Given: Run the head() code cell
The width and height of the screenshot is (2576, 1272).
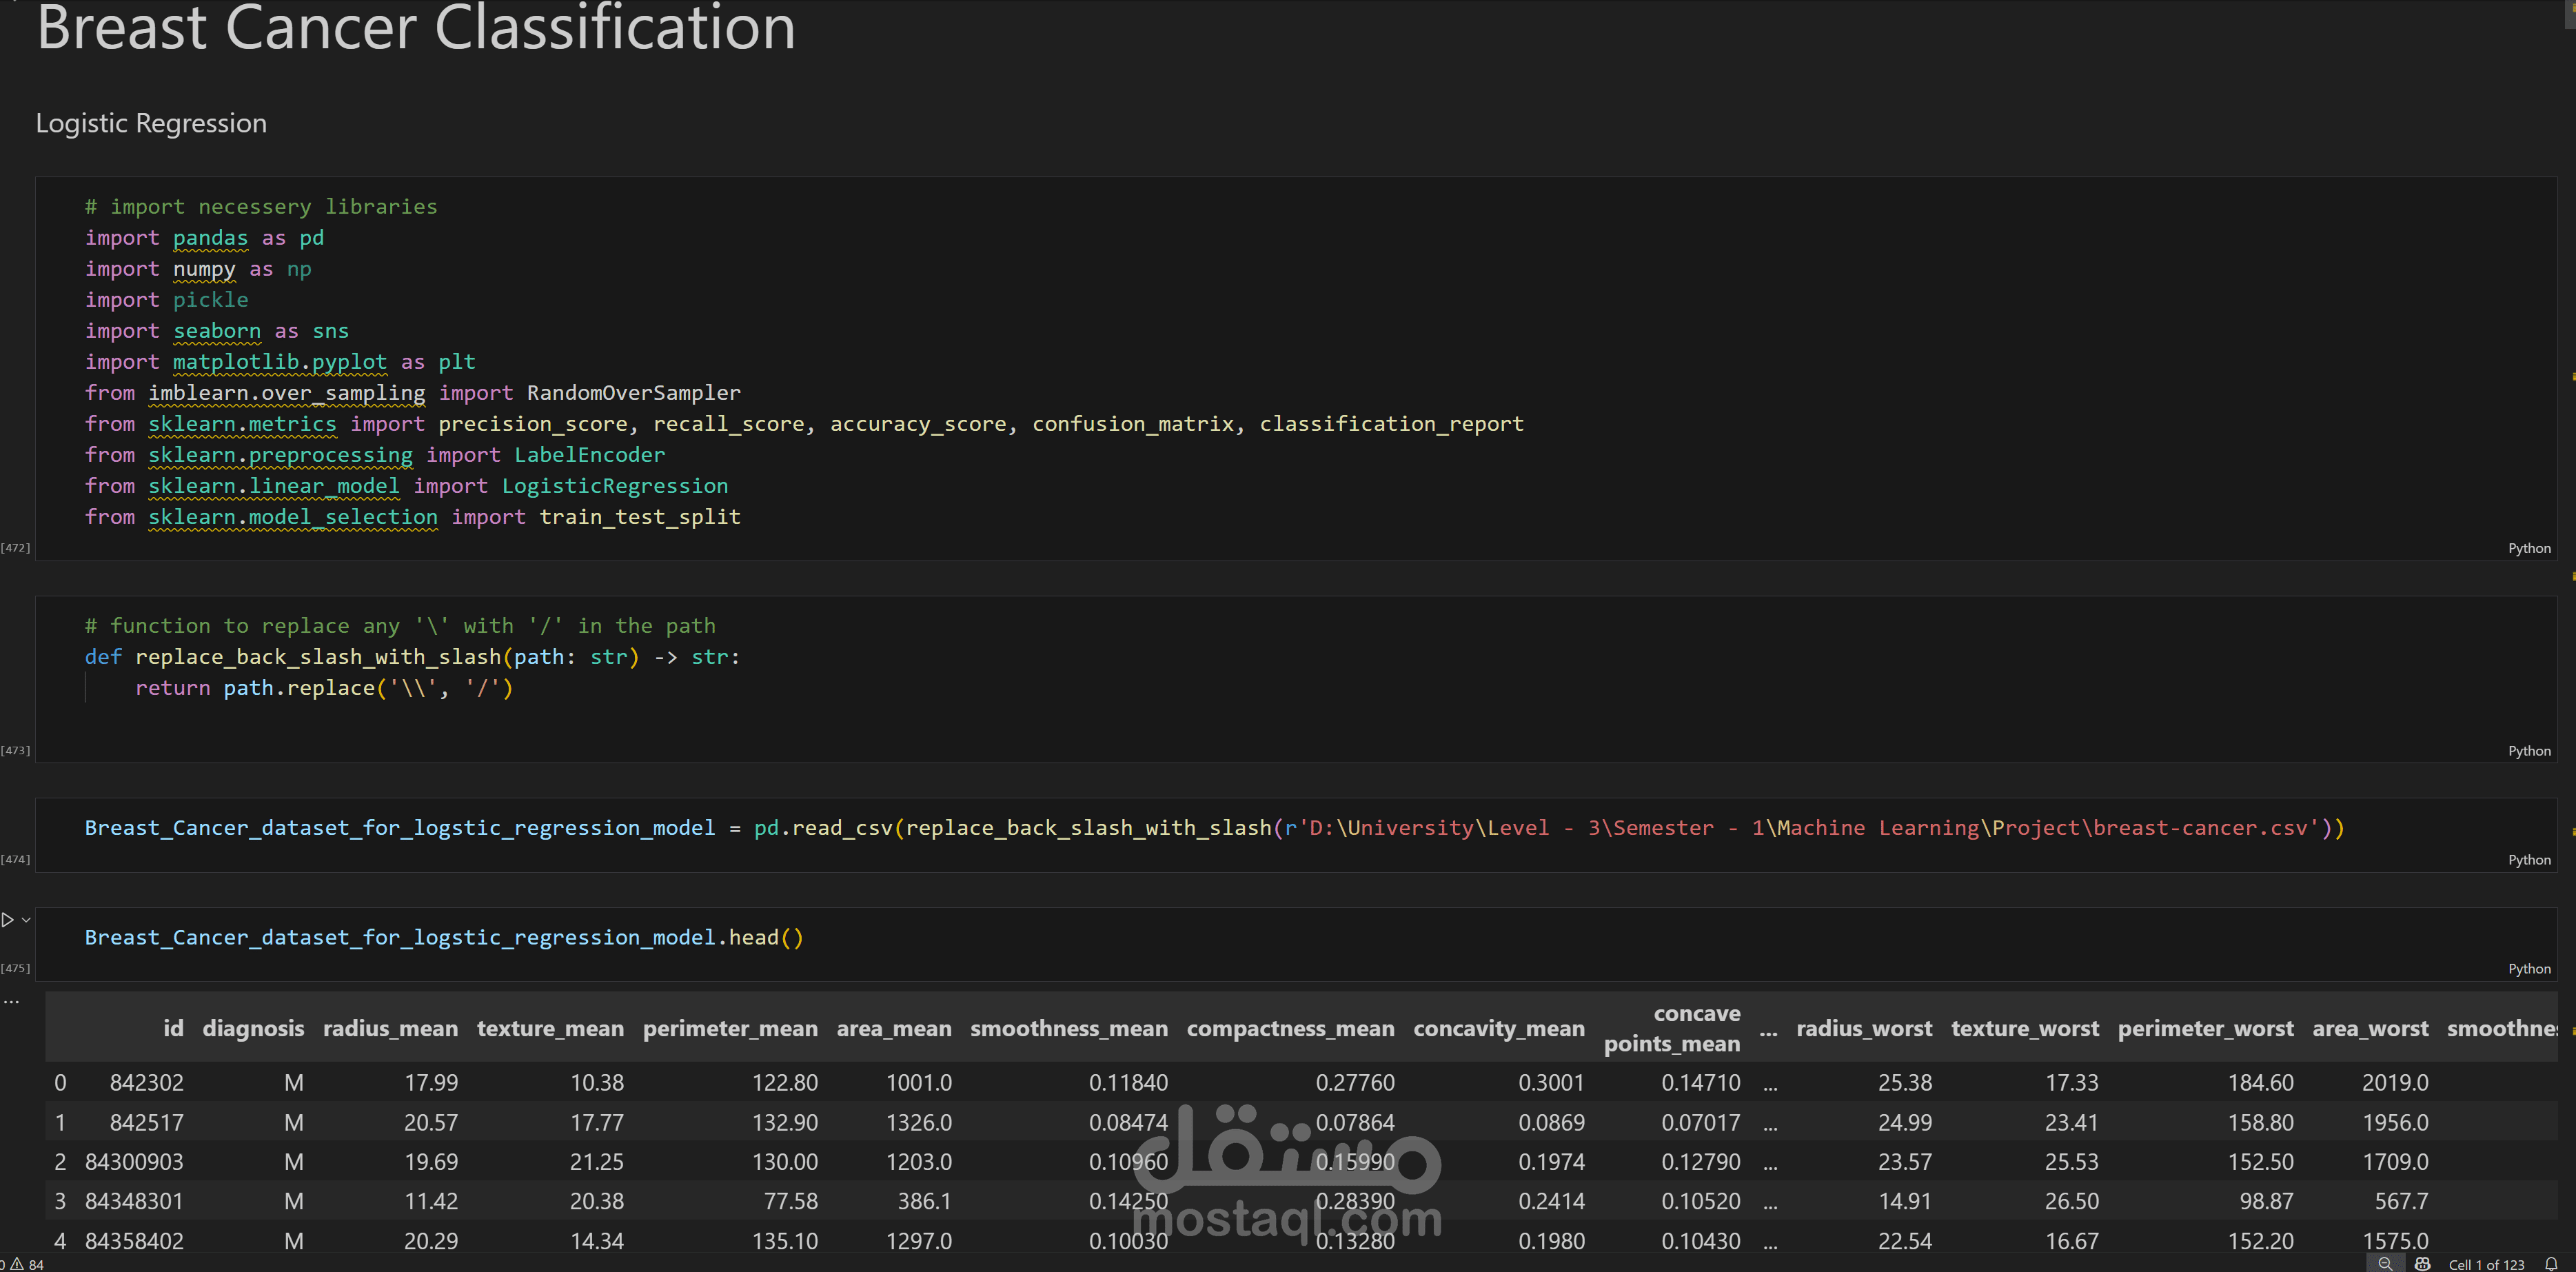Looking at the screenshot, I should coord(8,919).
